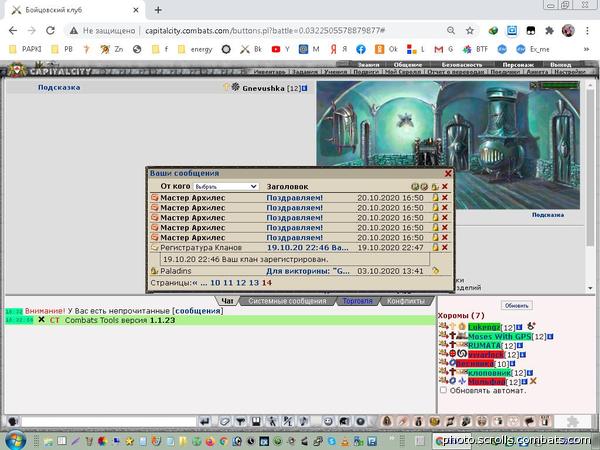Open the Chrome three-dot menu
This screenshot has height=450, width=600.
[587, 31]
